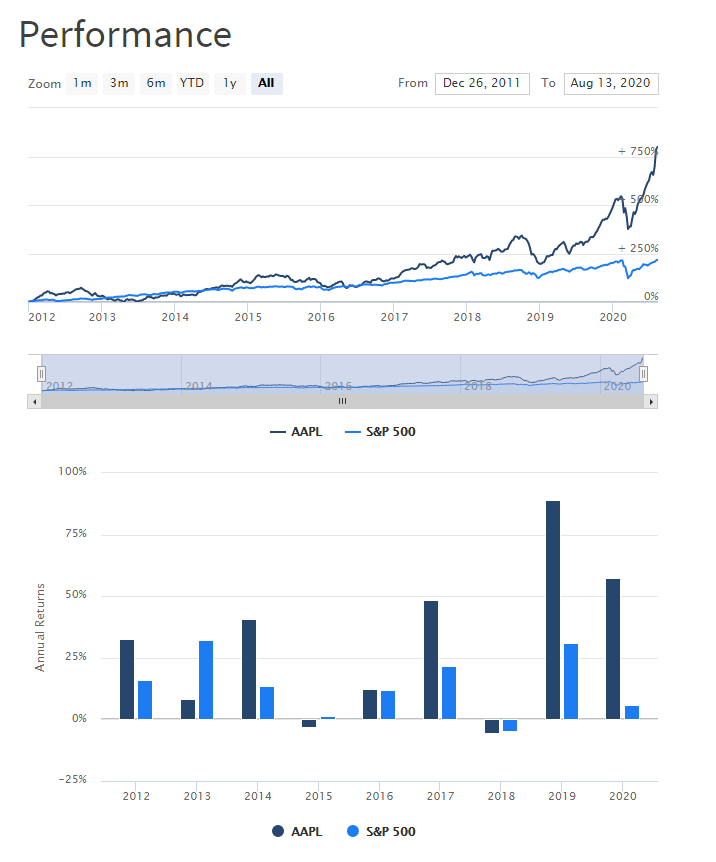Click the 2019 AAPL annual return bar

553,610
